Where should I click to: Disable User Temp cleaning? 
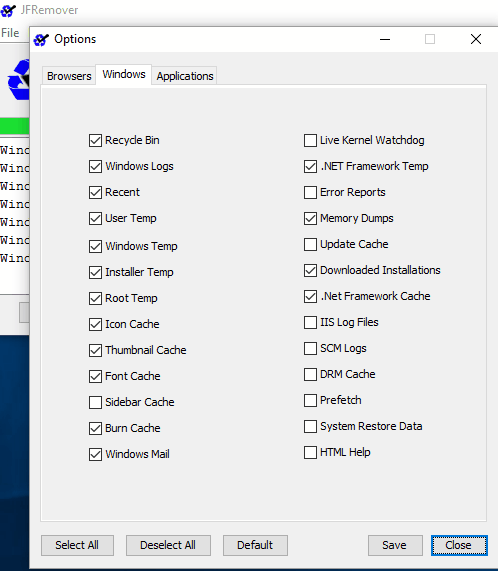95,218
